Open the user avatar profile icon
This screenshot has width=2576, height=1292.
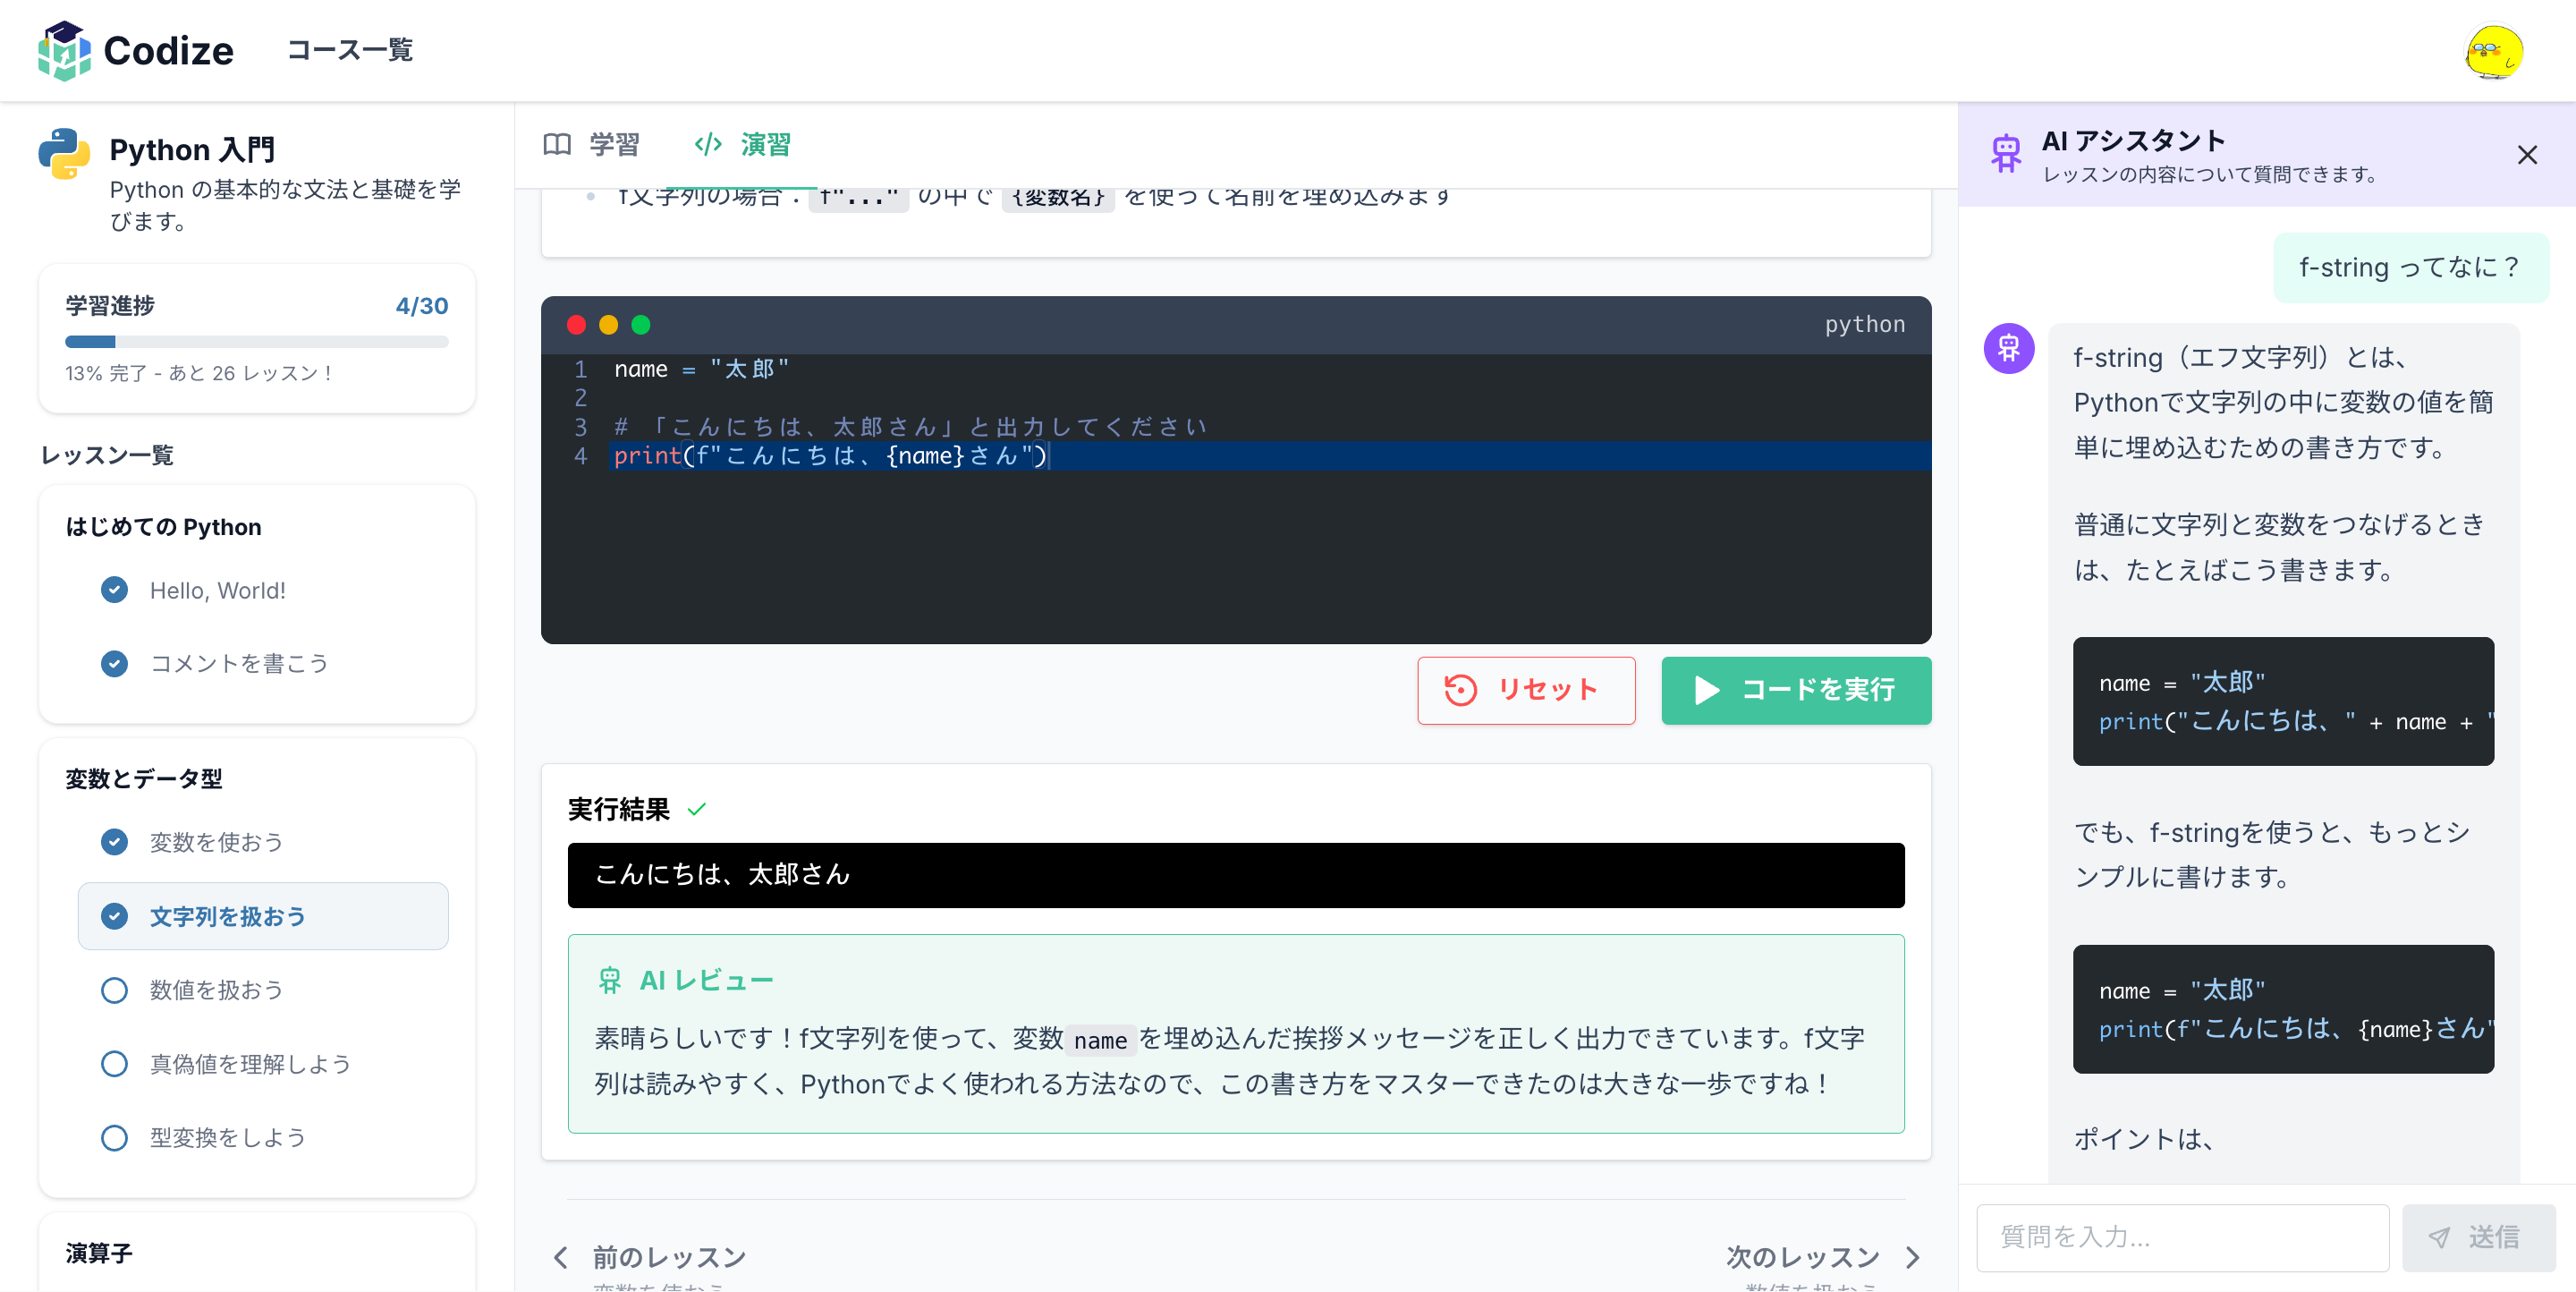(x=2493, y=52)
